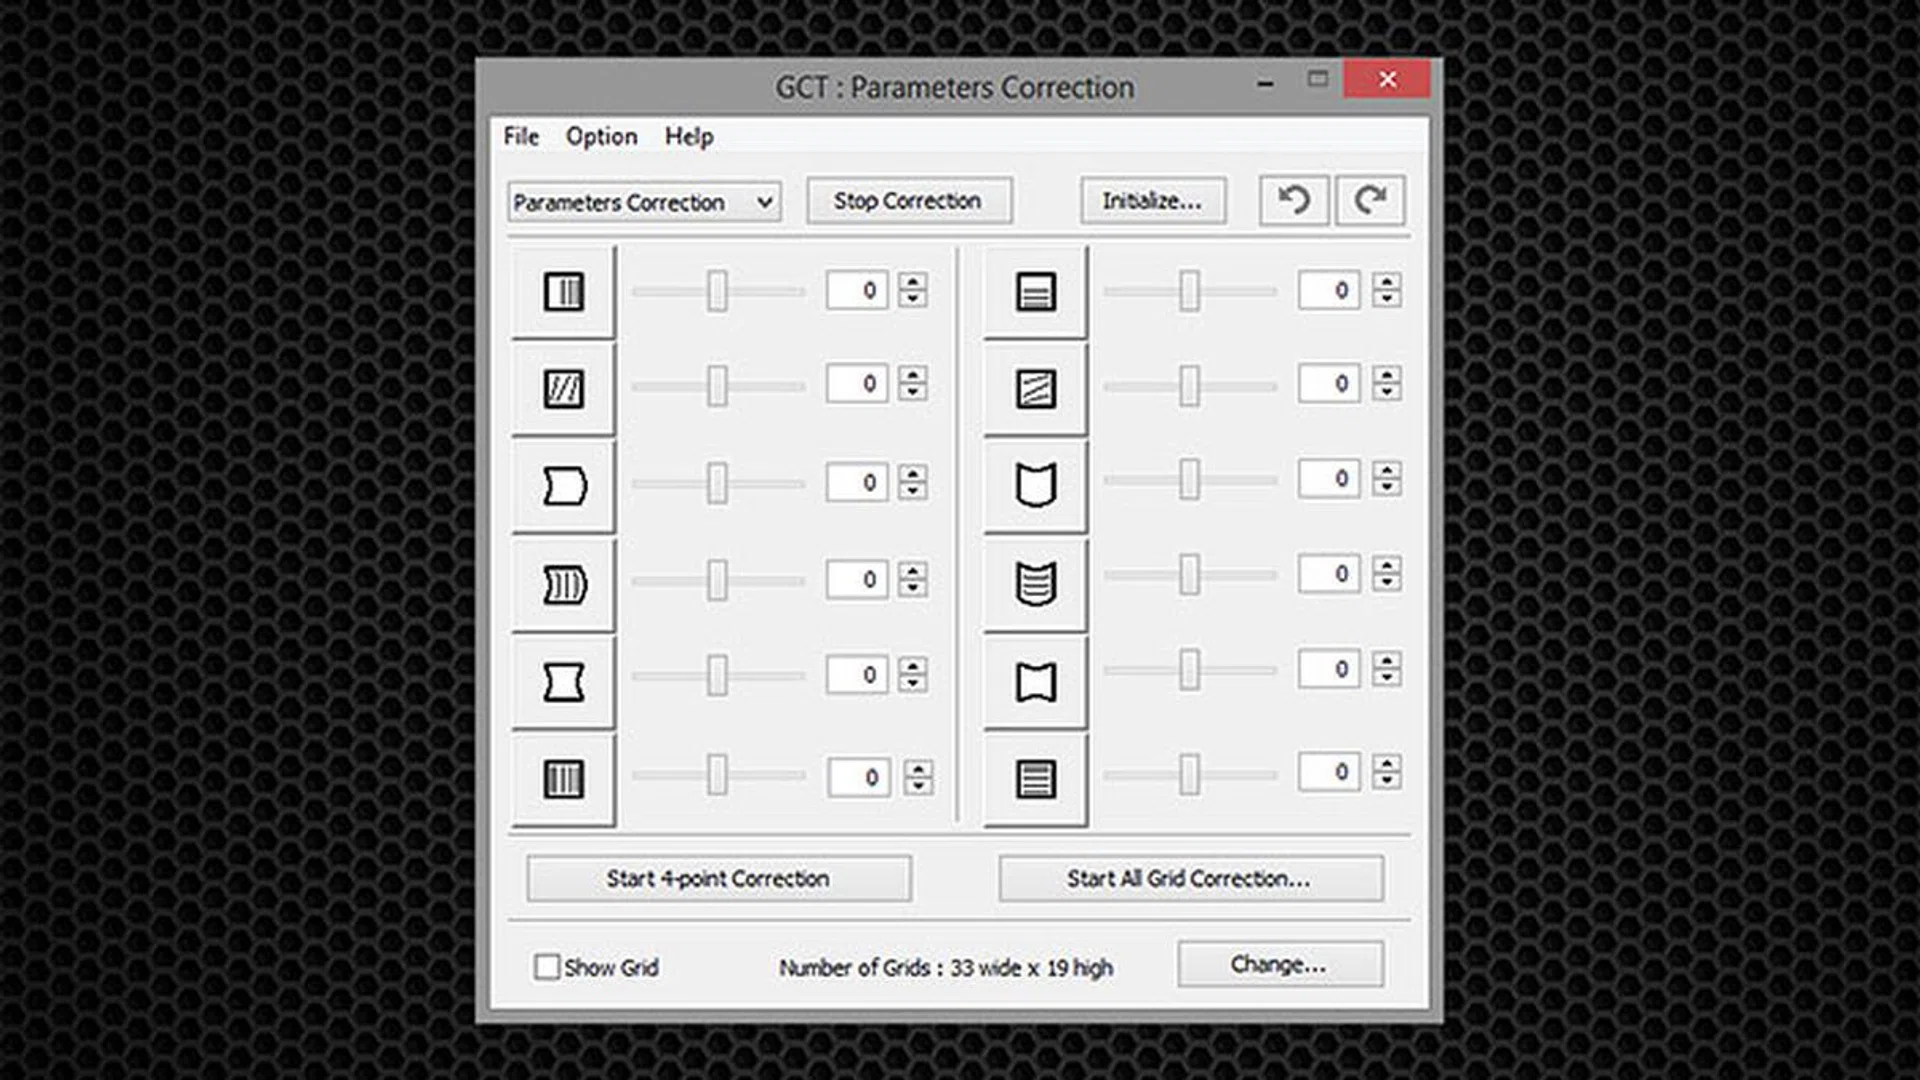1920x1080 pixels.
Task: Increment the first left-column value spinner
Action: [912, 282]
